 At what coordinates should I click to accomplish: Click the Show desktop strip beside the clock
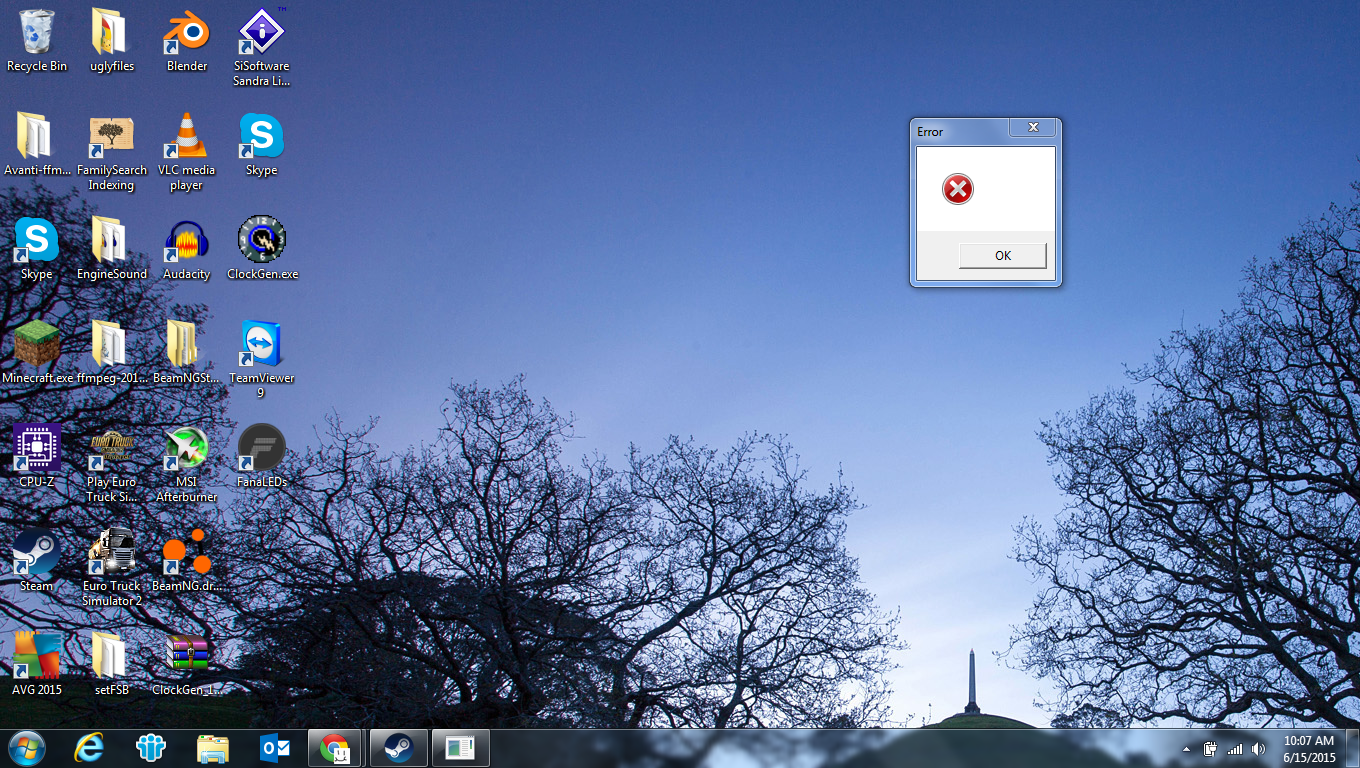(x=1352, y=748)
